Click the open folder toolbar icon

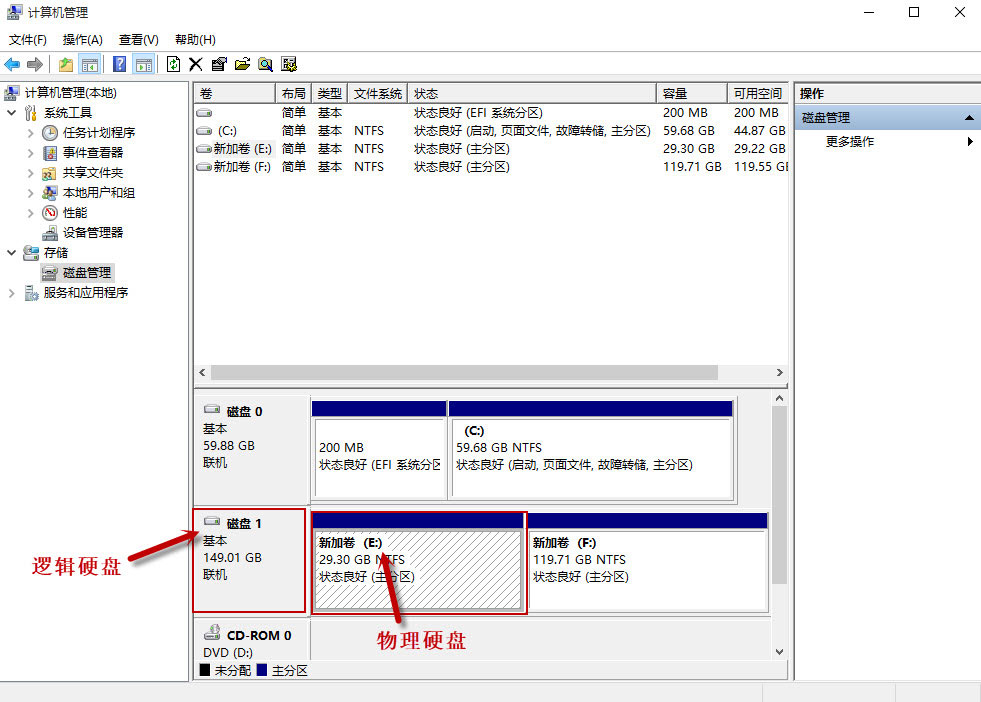[x=242, y=64]
